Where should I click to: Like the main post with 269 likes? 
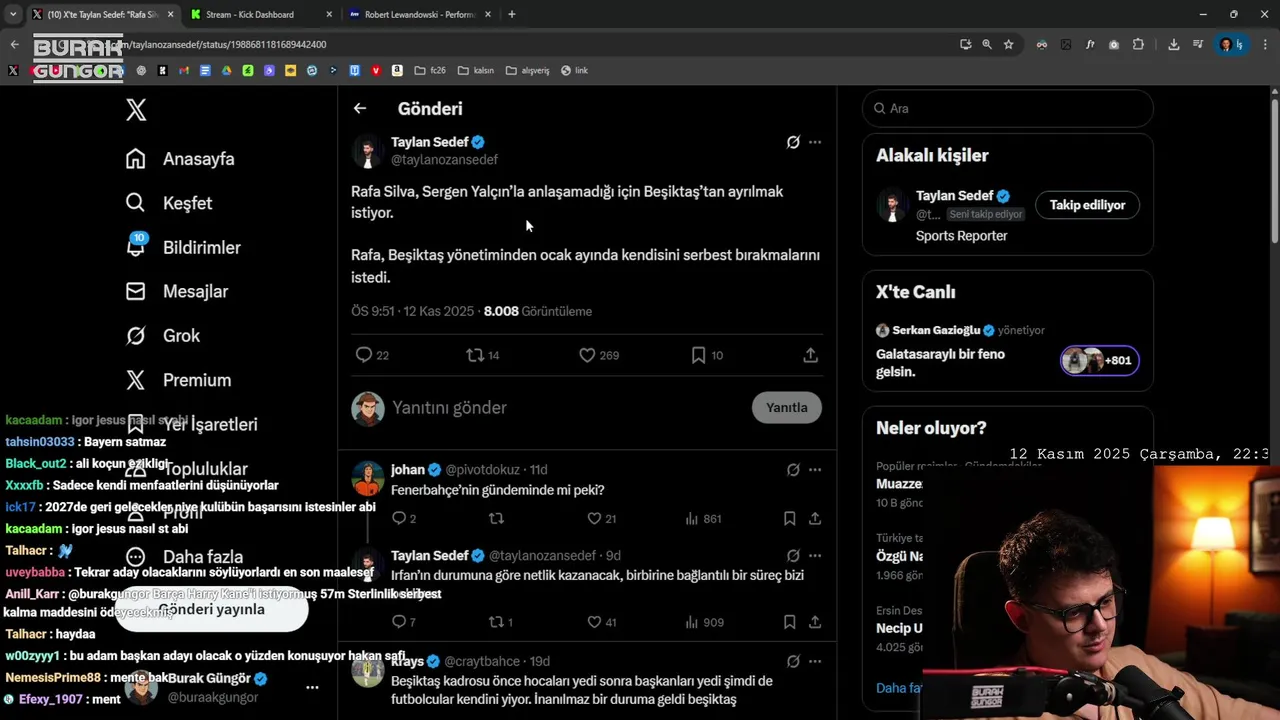pos(599,355)
